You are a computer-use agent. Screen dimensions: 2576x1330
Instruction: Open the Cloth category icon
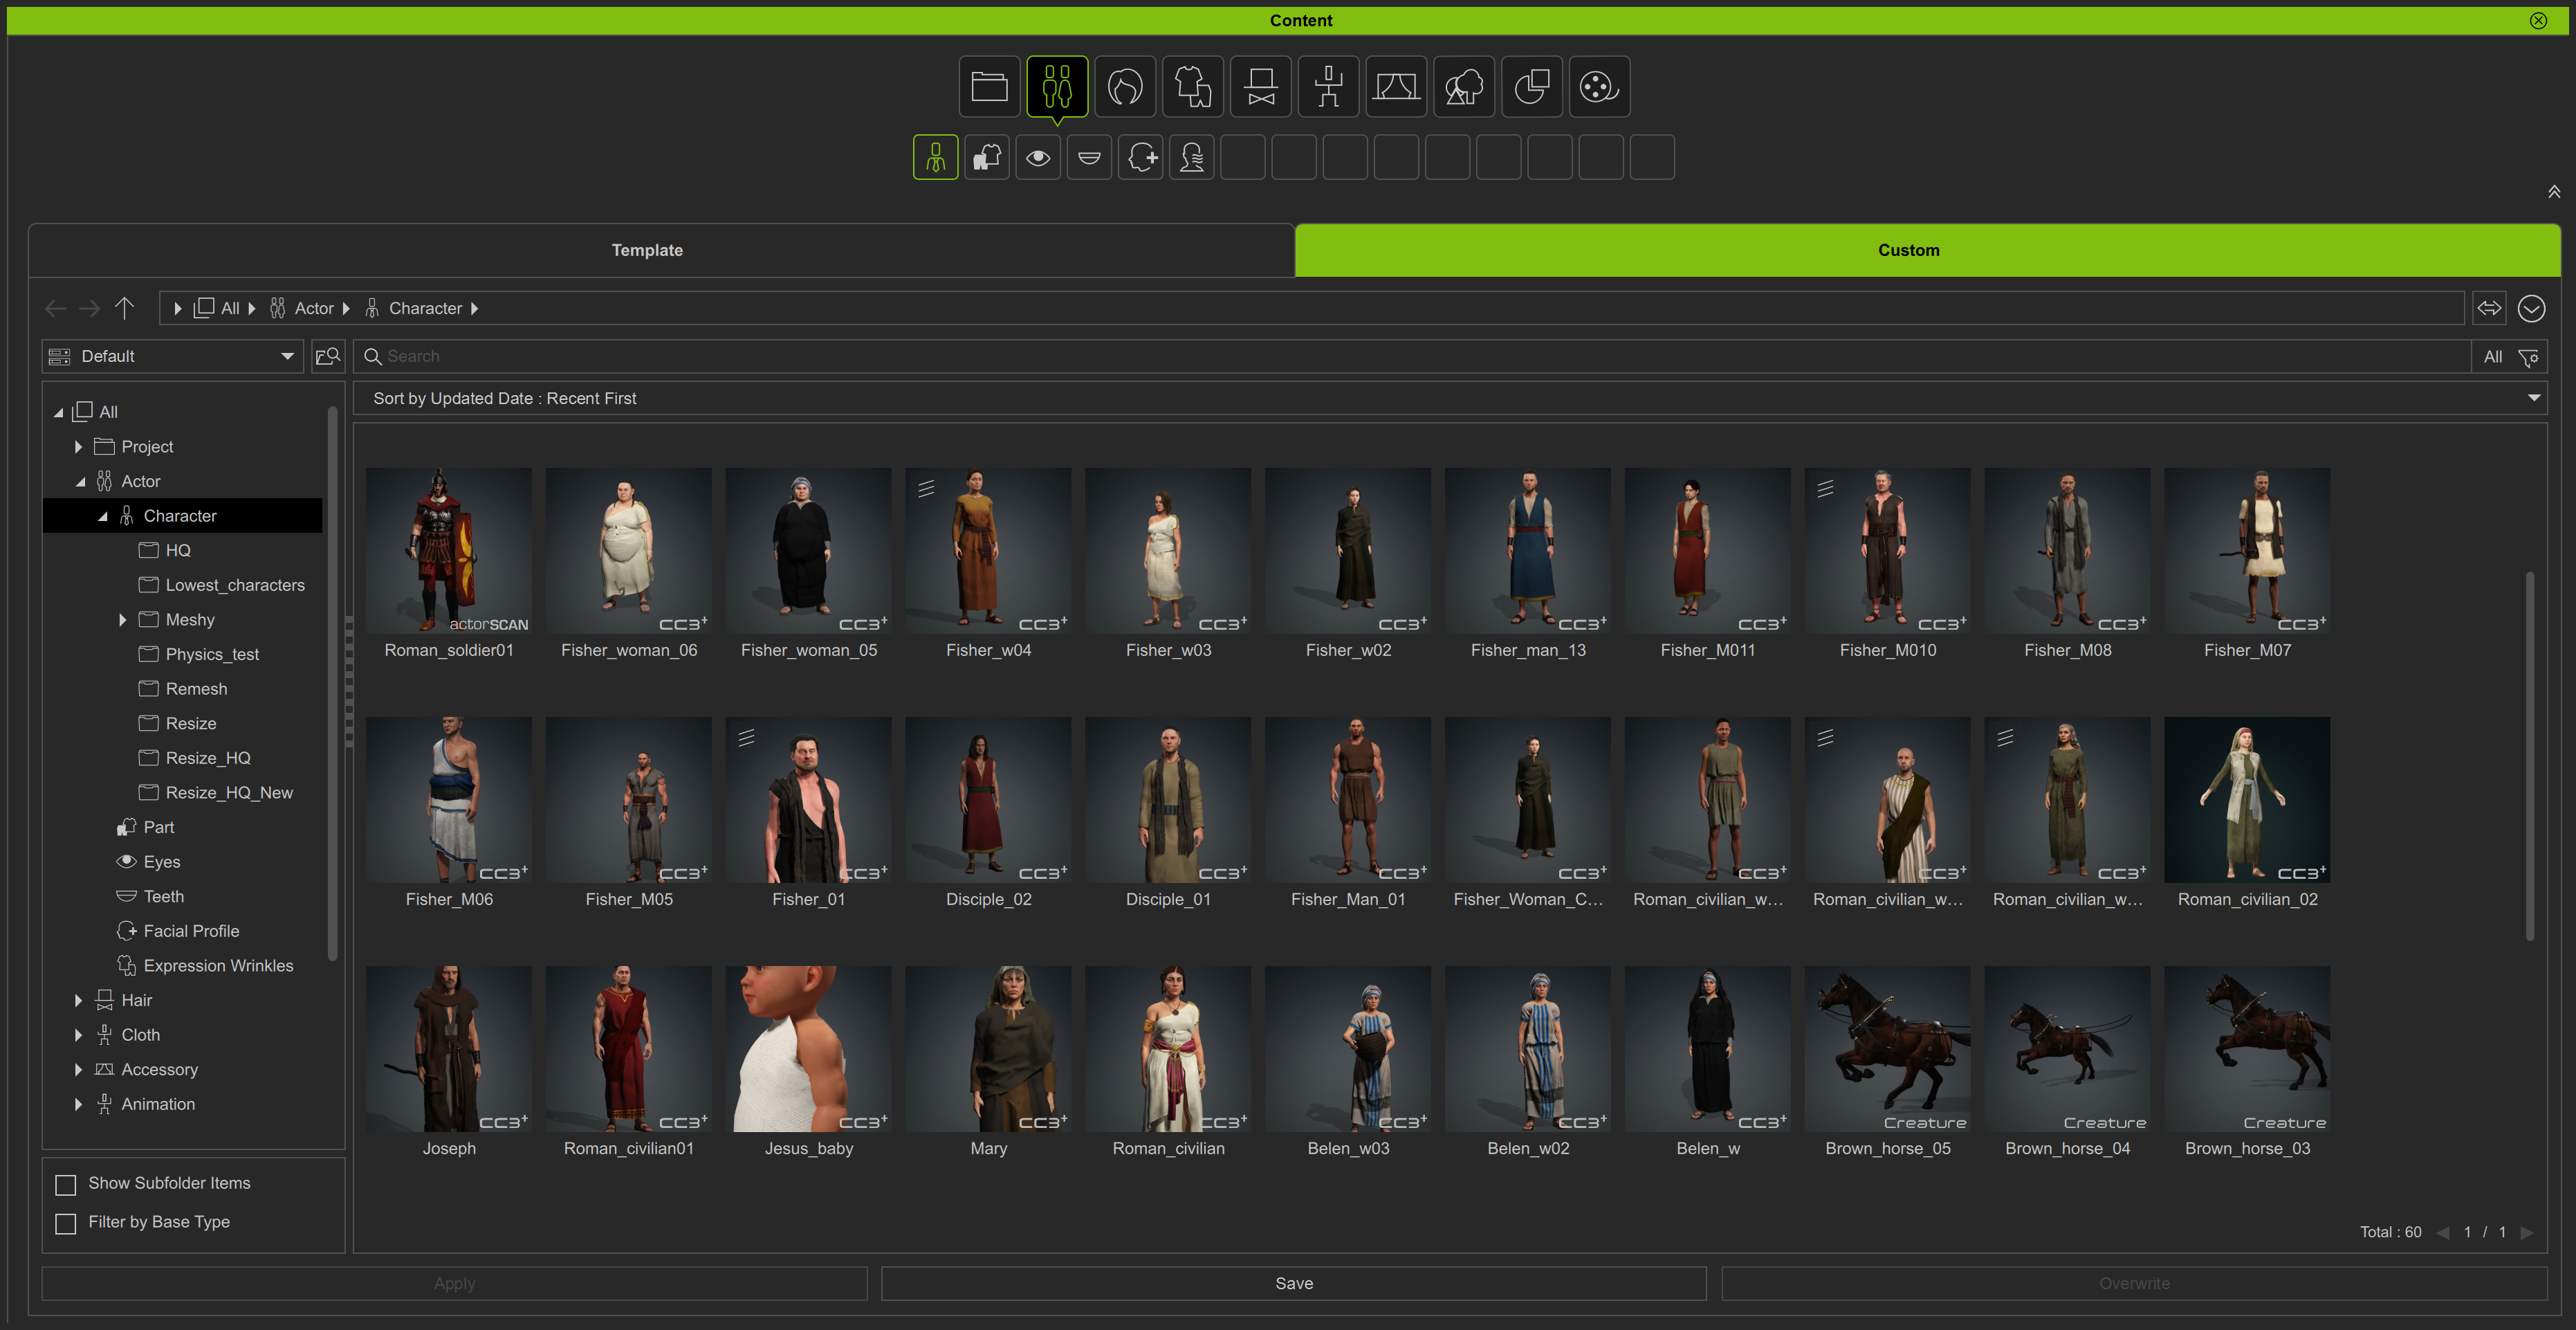click(x=1193, y=87)
